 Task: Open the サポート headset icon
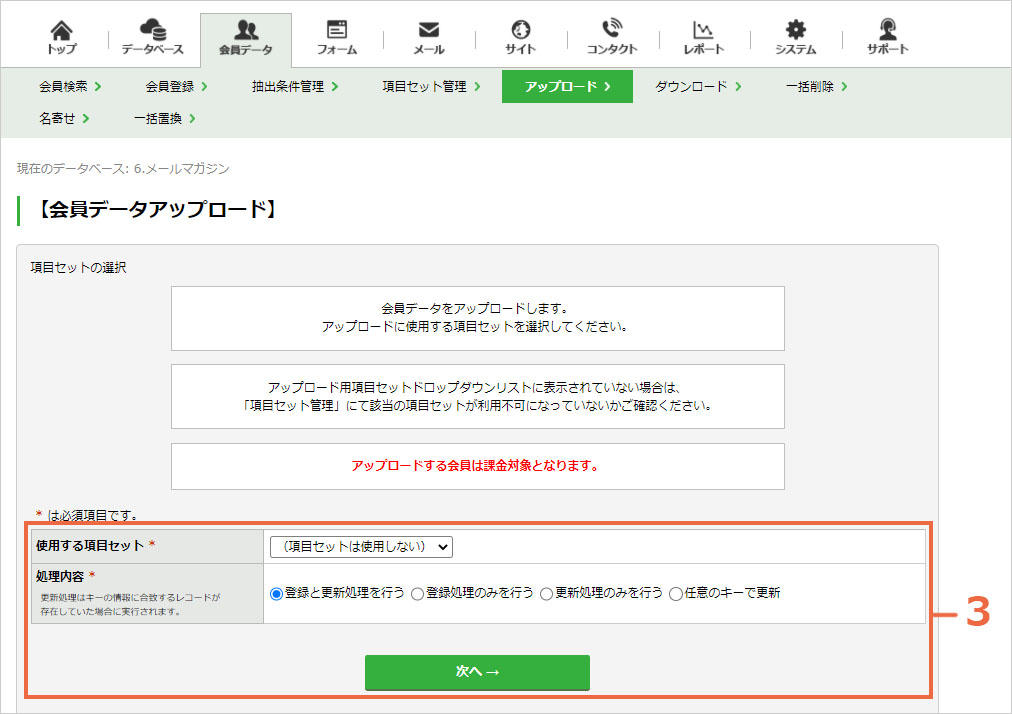(x=887, y=29)
